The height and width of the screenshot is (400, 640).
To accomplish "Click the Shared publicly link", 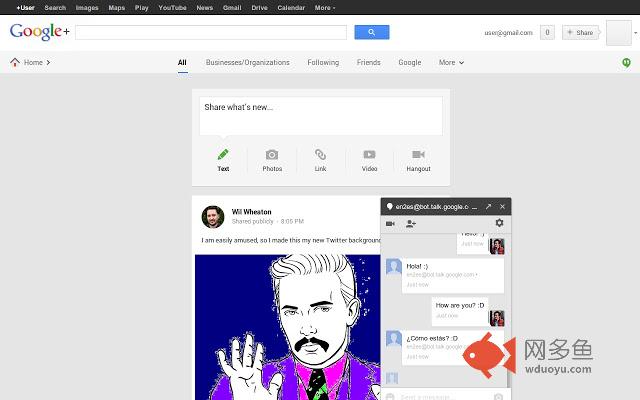I will [x=252, y=221].
